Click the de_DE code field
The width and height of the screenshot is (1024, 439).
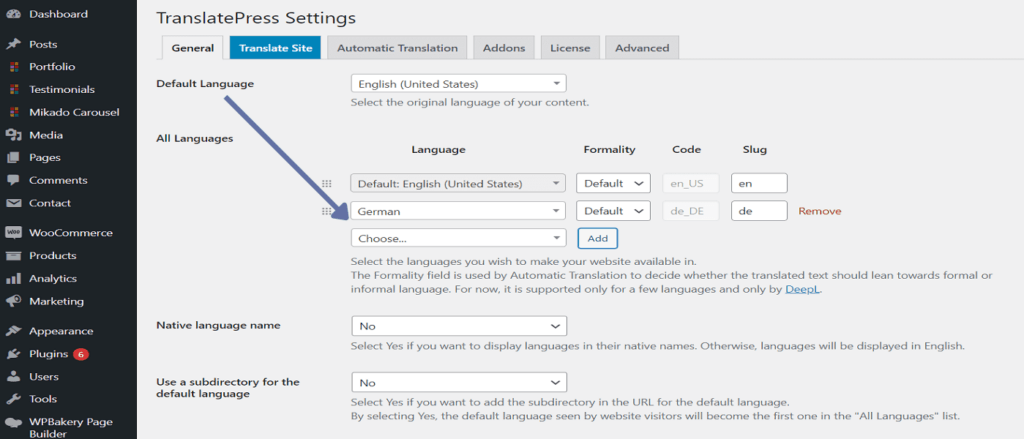tap(690, 211)
